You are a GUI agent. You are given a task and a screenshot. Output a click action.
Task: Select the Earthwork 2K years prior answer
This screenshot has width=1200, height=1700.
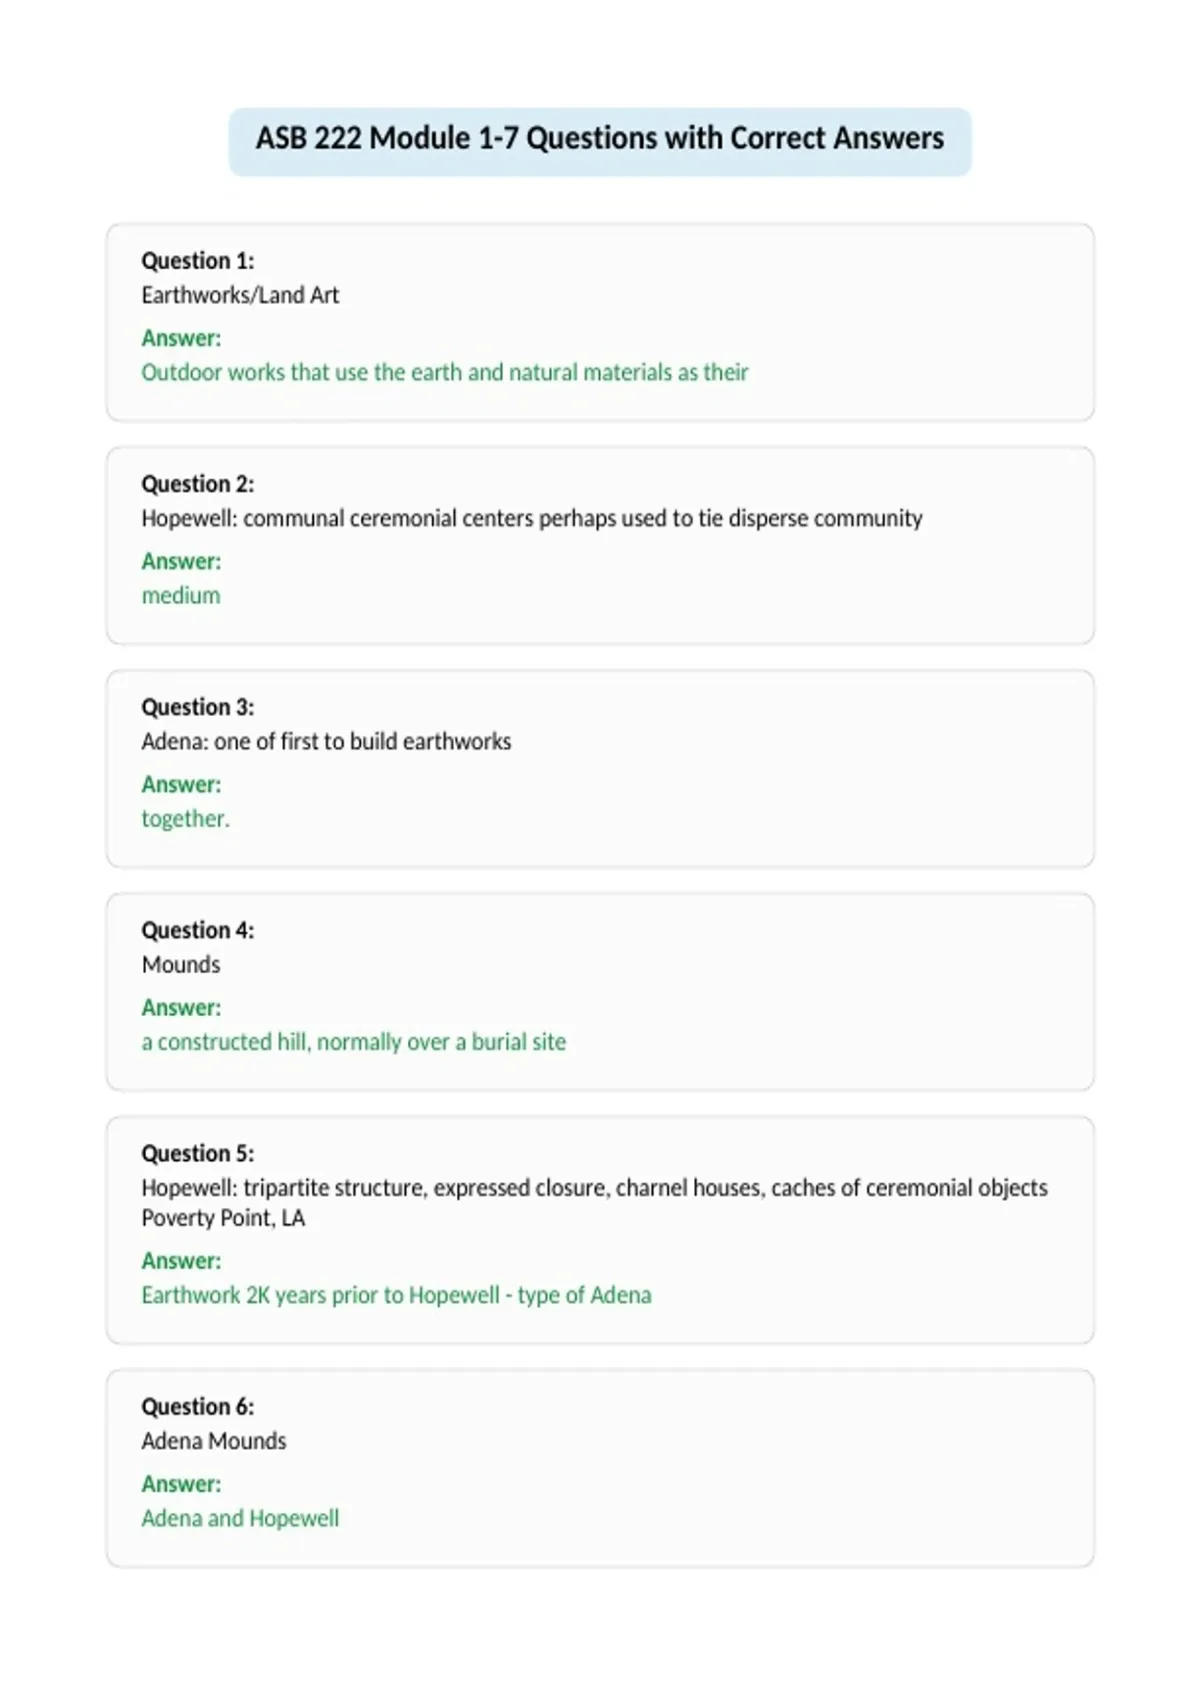396,1295
